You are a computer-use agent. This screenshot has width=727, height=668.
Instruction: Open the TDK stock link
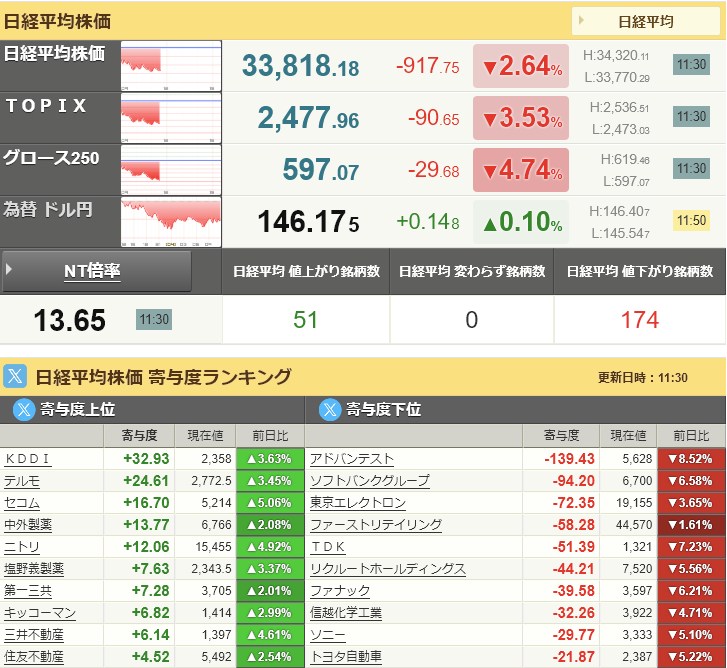point(328,547)
